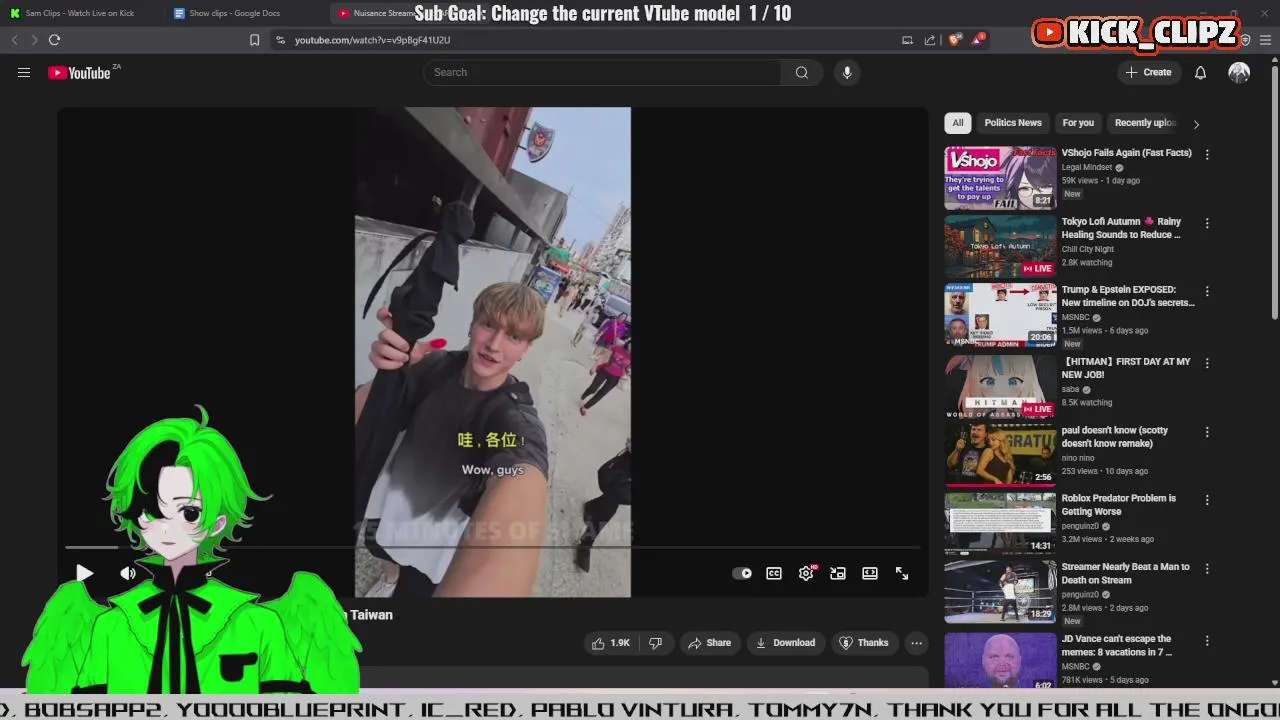This screenshot has width=1280, height=720.
Task: Select the All filter chip
Action: [957, 123]
